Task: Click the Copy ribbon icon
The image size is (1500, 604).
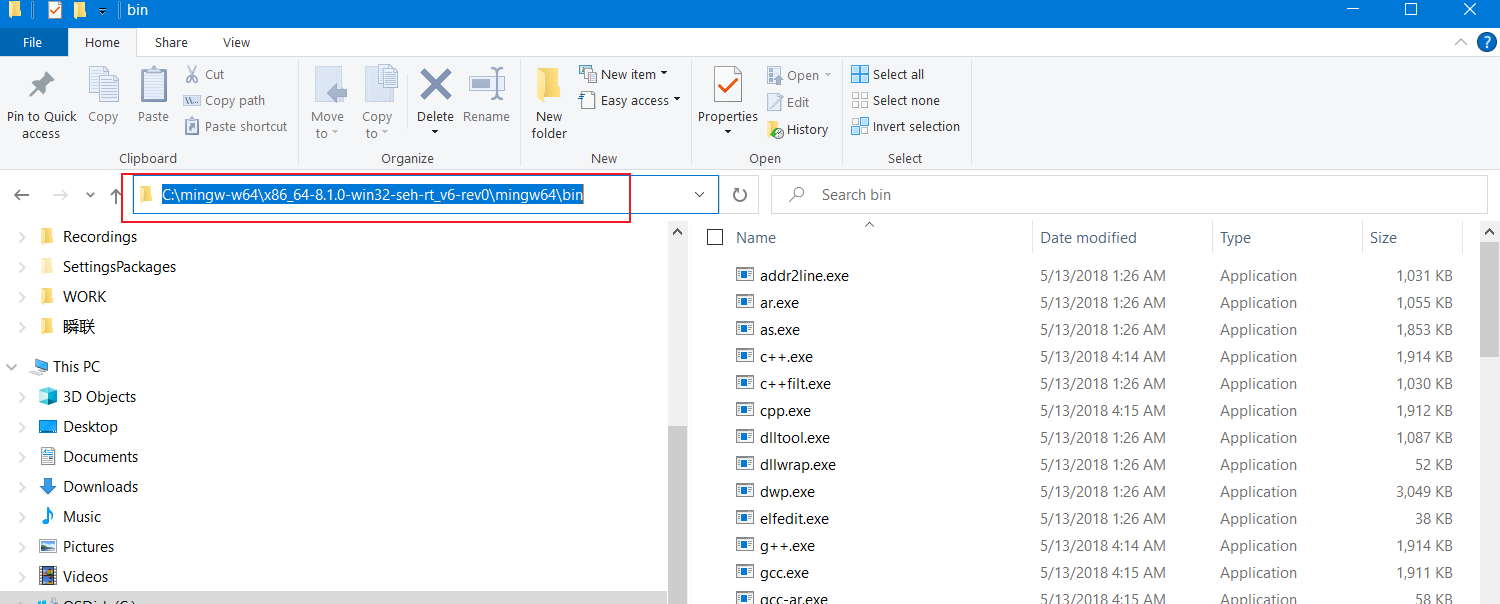Action: pyautogui.click(x=103, y=85)
